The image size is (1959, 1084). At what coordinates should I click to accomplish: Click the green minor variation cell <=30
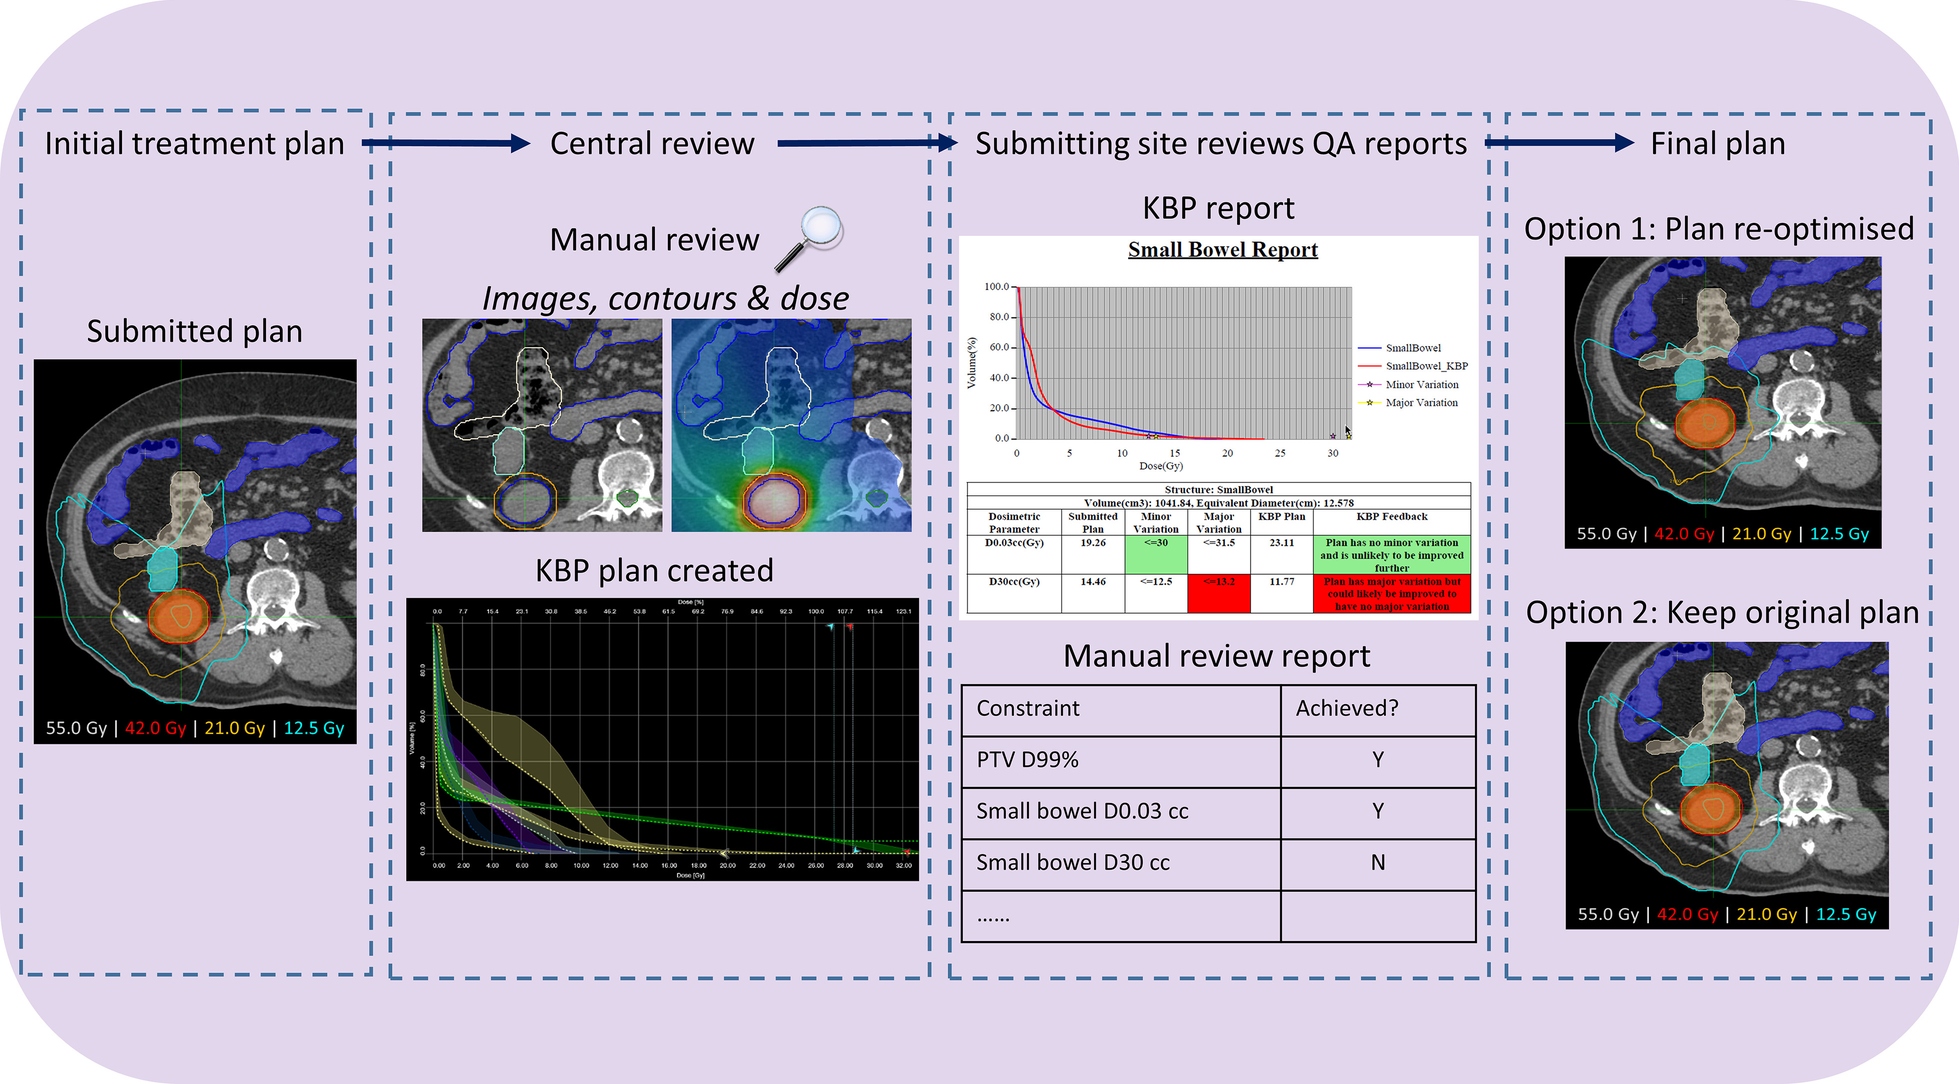click(x=1156, y=555)
